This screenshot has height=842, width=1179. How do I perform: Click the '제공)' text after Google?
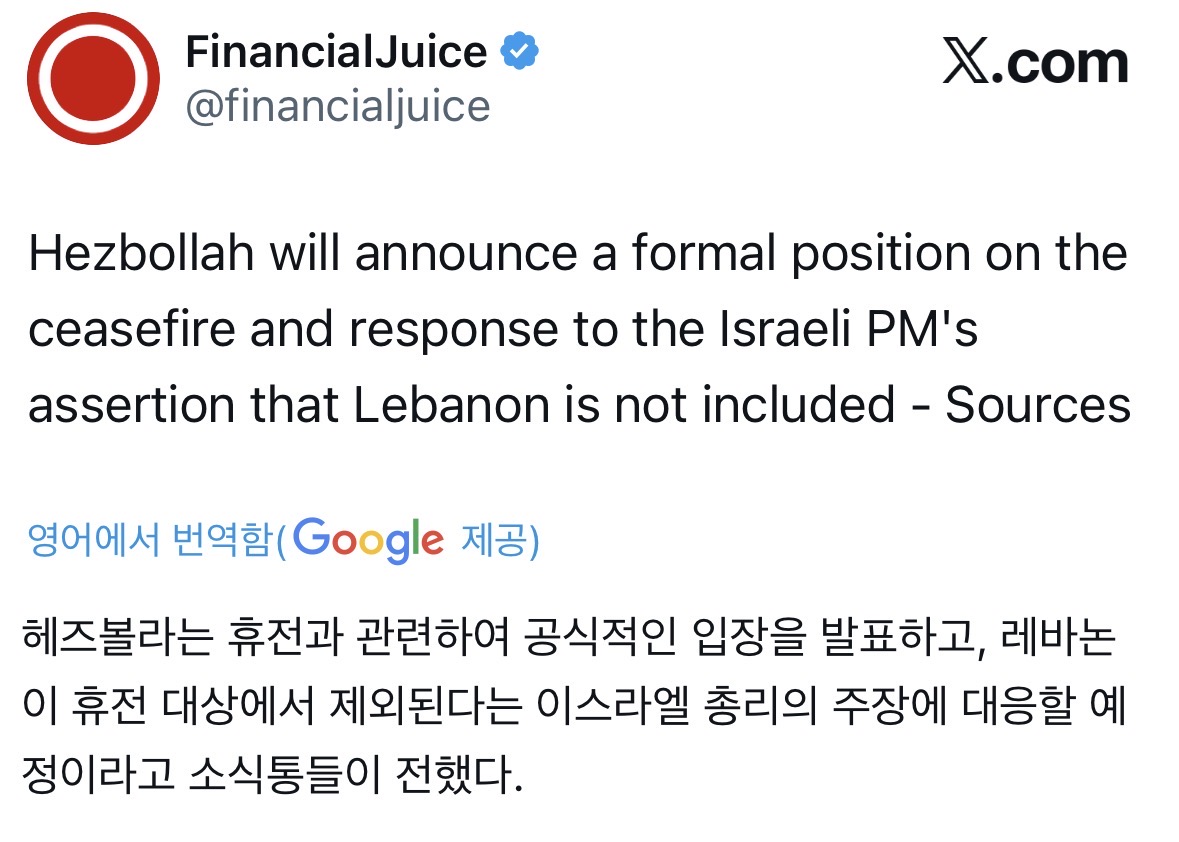click(500, 541)
